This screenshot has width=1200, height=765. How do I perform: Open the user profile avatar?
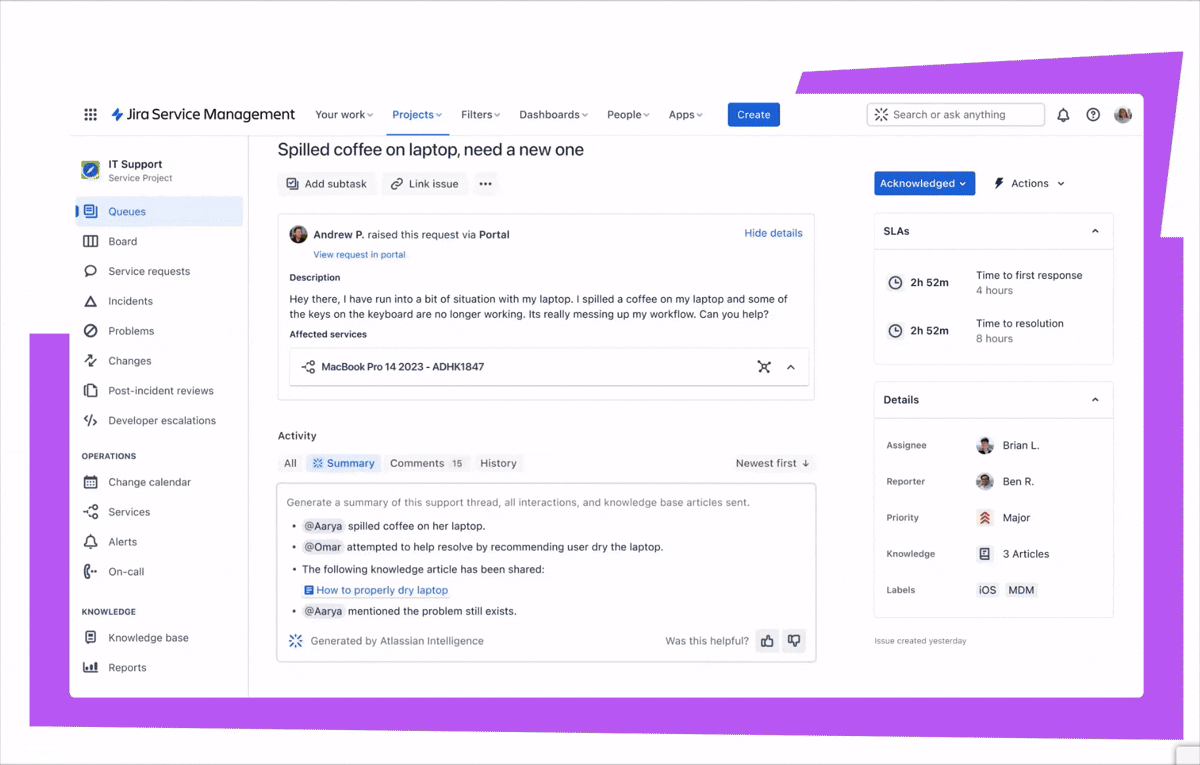(x=1123, y=115)
